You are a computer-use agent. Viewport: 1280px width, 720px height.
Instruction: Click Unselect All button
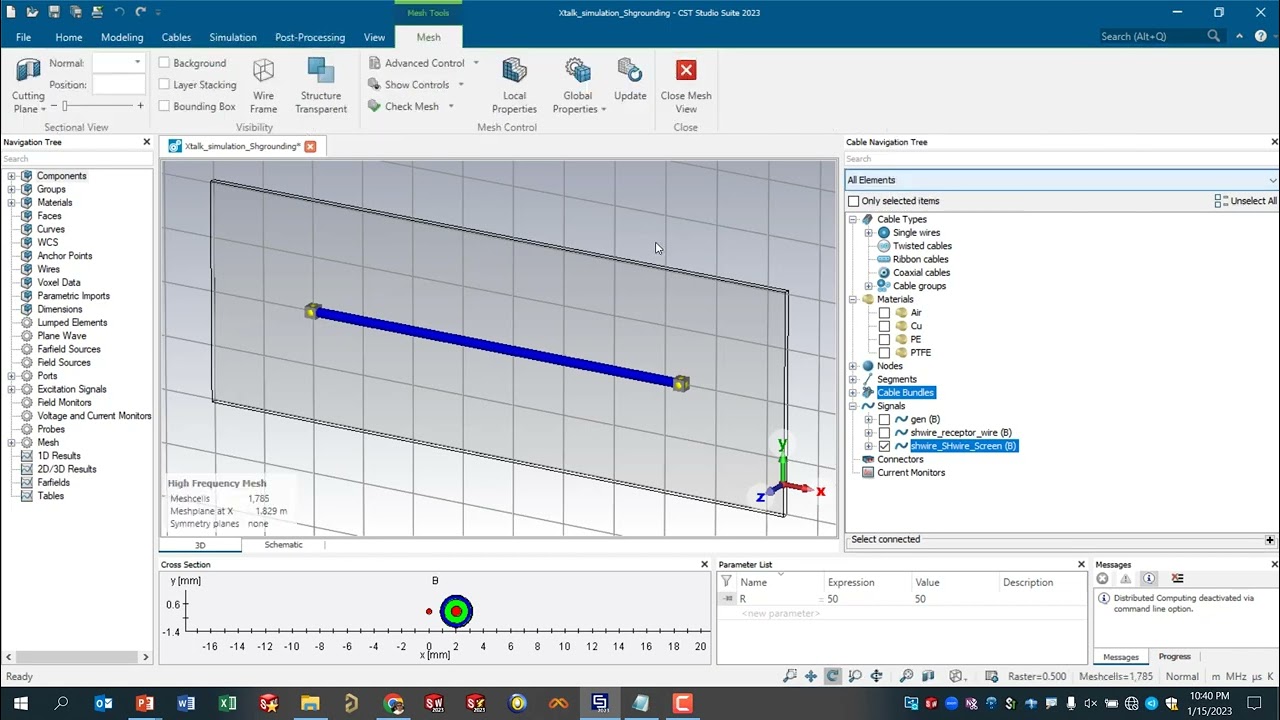pyautogui.click(x=1246, y=201)
